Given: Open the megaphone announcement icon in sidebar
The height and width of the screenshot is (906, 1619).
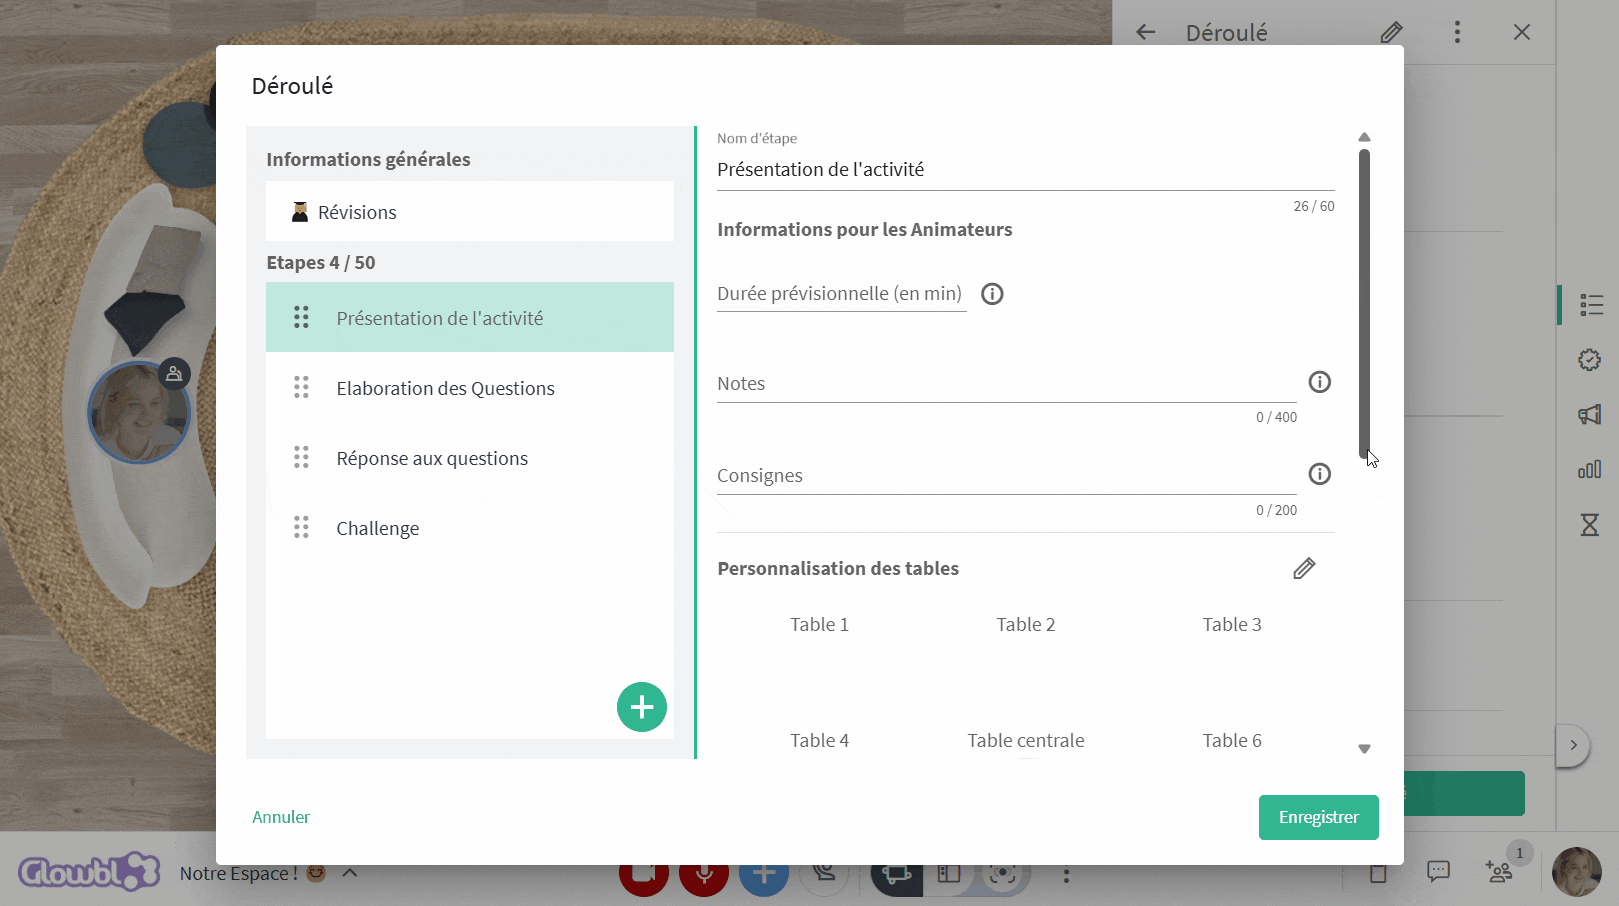Looking at the screenshot, I should (x=1590, y=414).
